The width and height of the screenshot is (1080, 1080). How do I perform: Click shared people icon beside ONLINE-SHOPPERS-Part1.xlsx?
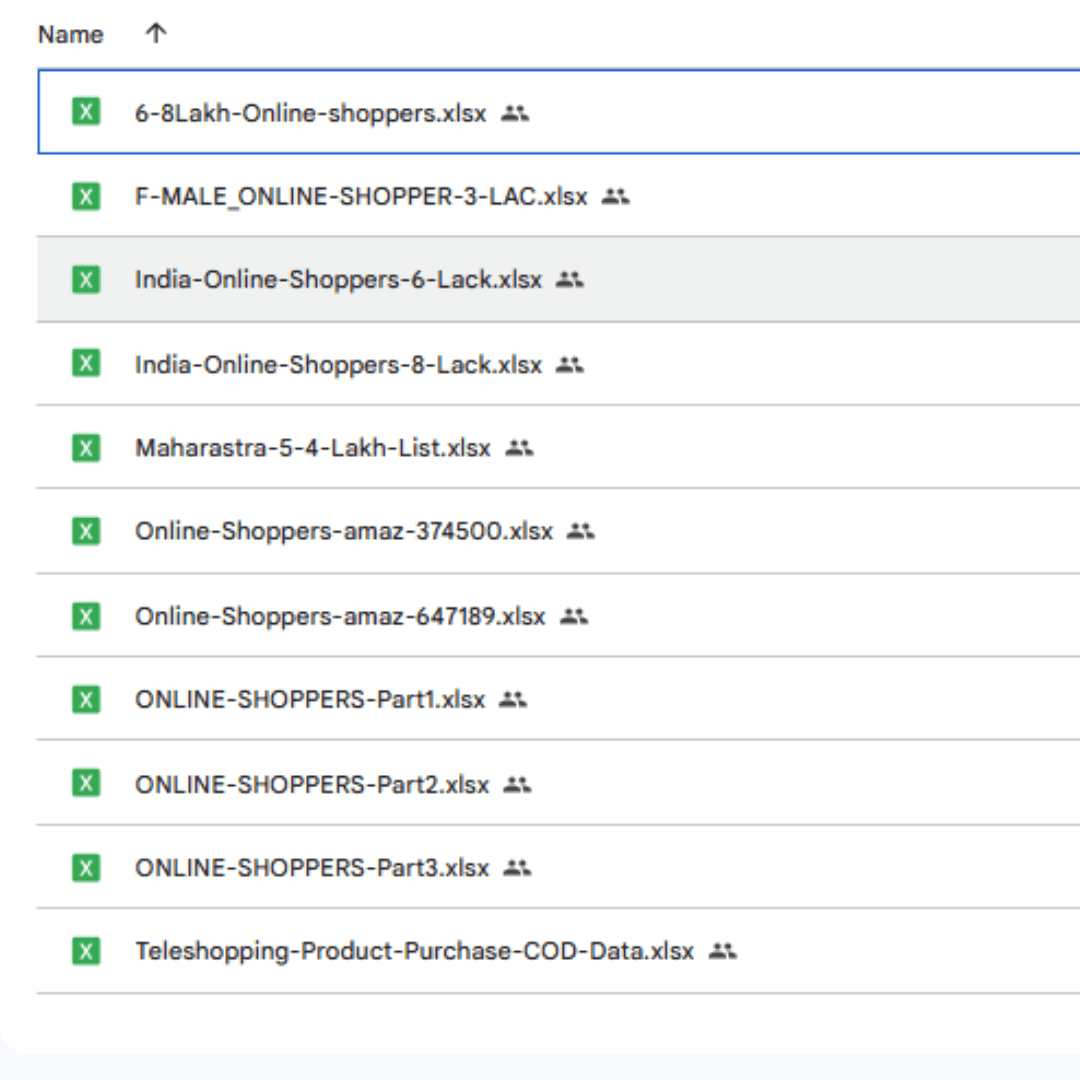tap(512, 700)
